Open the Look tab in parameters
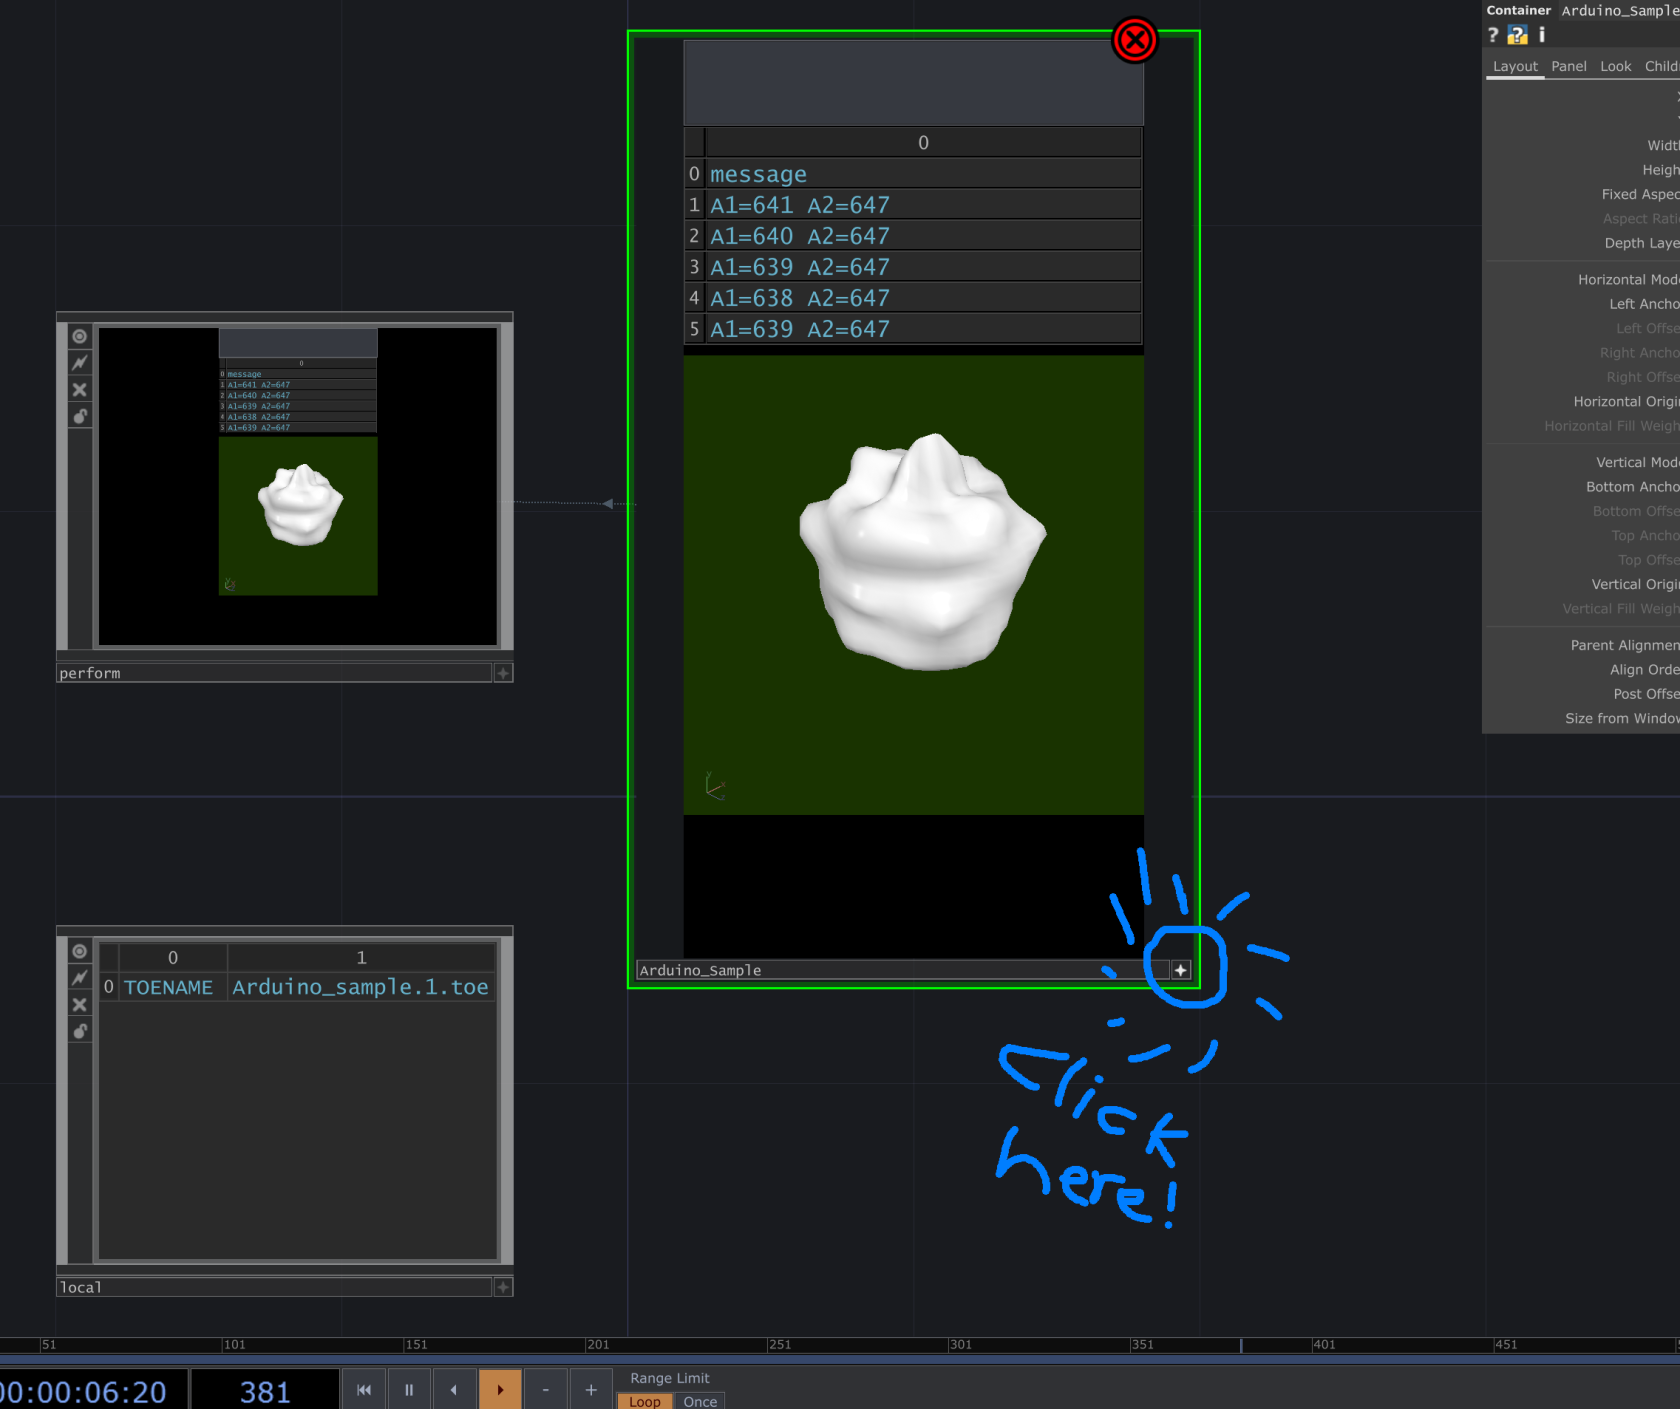This screenshot has width=1680, height=1409. point(1615,66)
